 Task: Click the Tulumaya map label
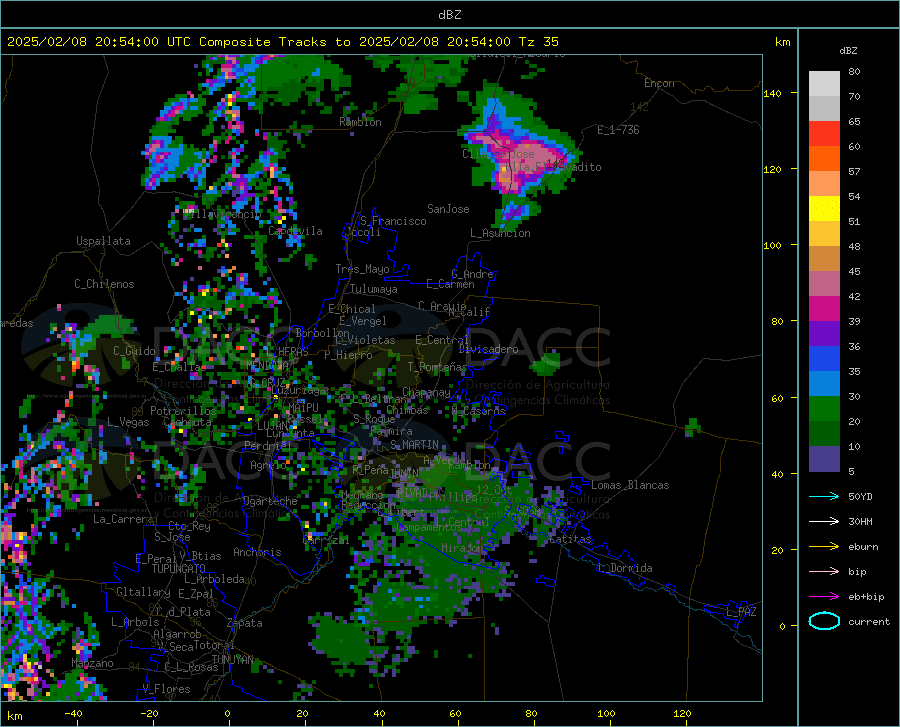pyautogui.click(x=373, y=289)
